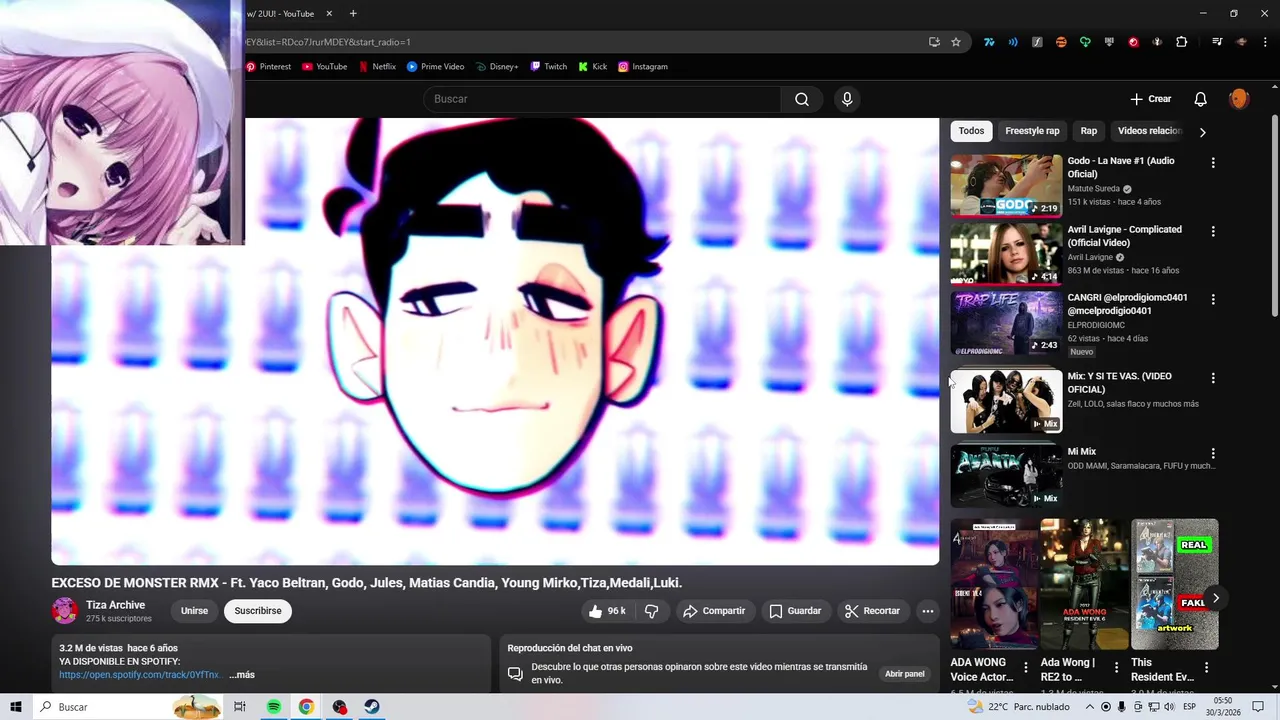Open options for CANGRI video
The image size is (1280, 720).
pos(1213,300)
